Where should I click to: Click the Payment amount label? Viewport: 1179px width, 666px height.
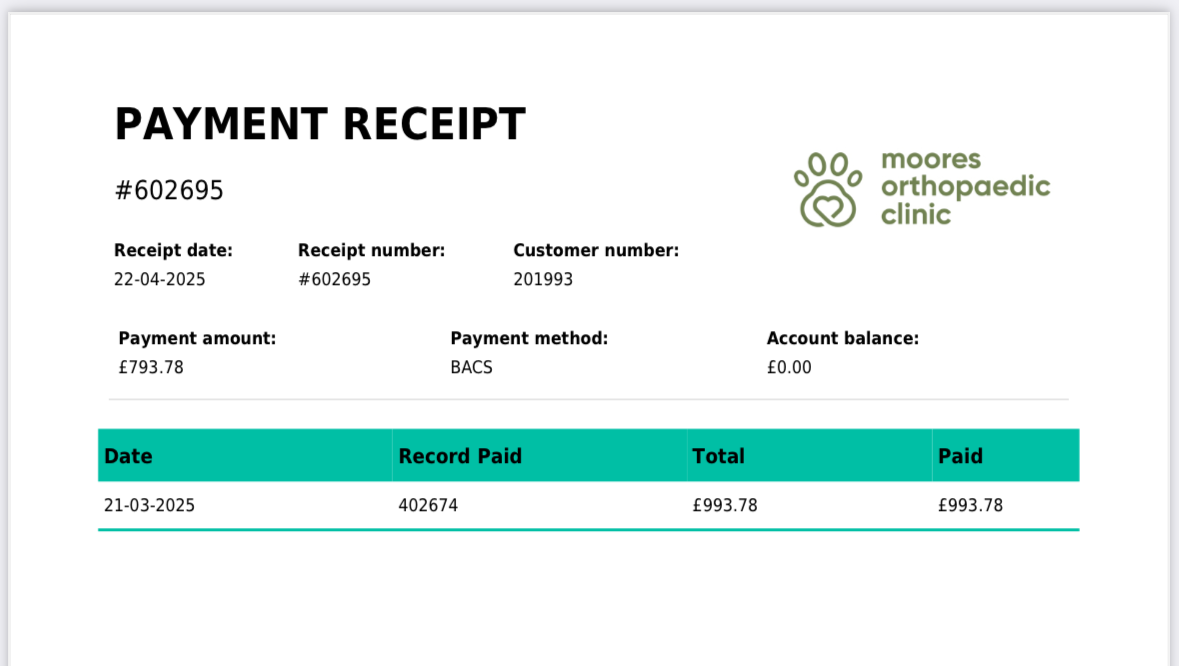click(197, 338)
